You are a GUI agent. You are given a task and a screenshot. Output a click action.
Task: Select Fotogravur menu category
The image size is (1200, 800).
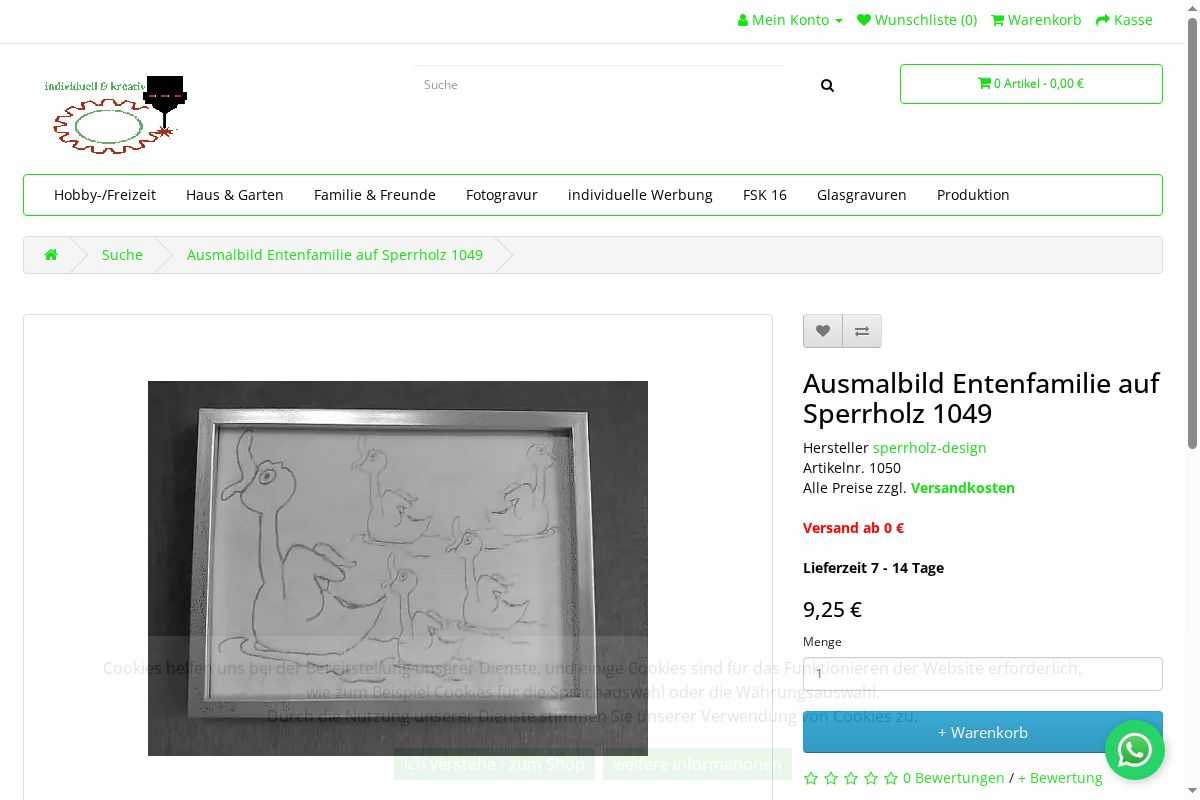tap(502, 195)
